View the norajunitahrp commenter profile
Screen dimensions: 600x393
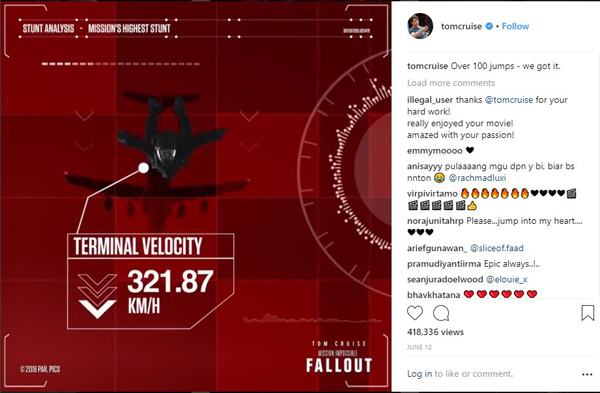pos(435,221)
